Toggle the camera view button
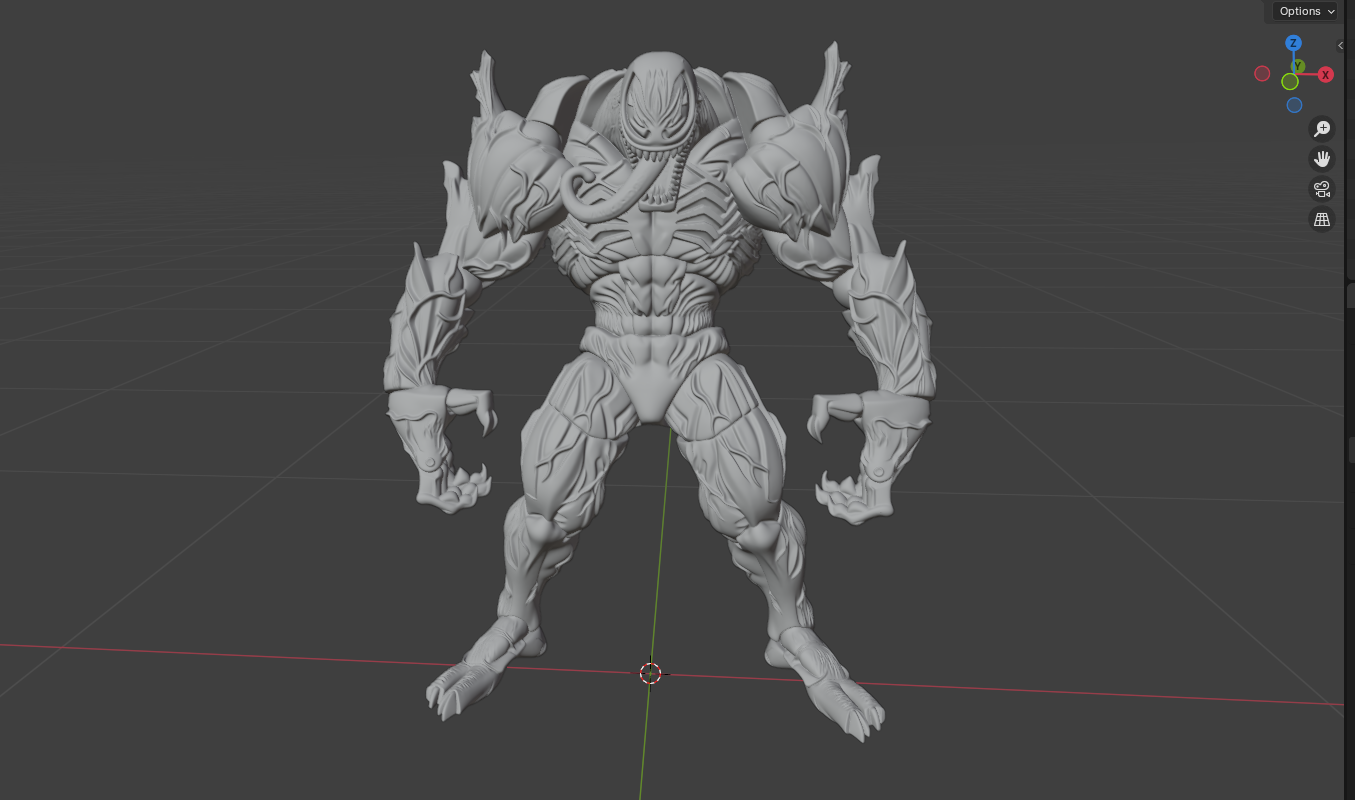1355x800 pixels. 1322,189
